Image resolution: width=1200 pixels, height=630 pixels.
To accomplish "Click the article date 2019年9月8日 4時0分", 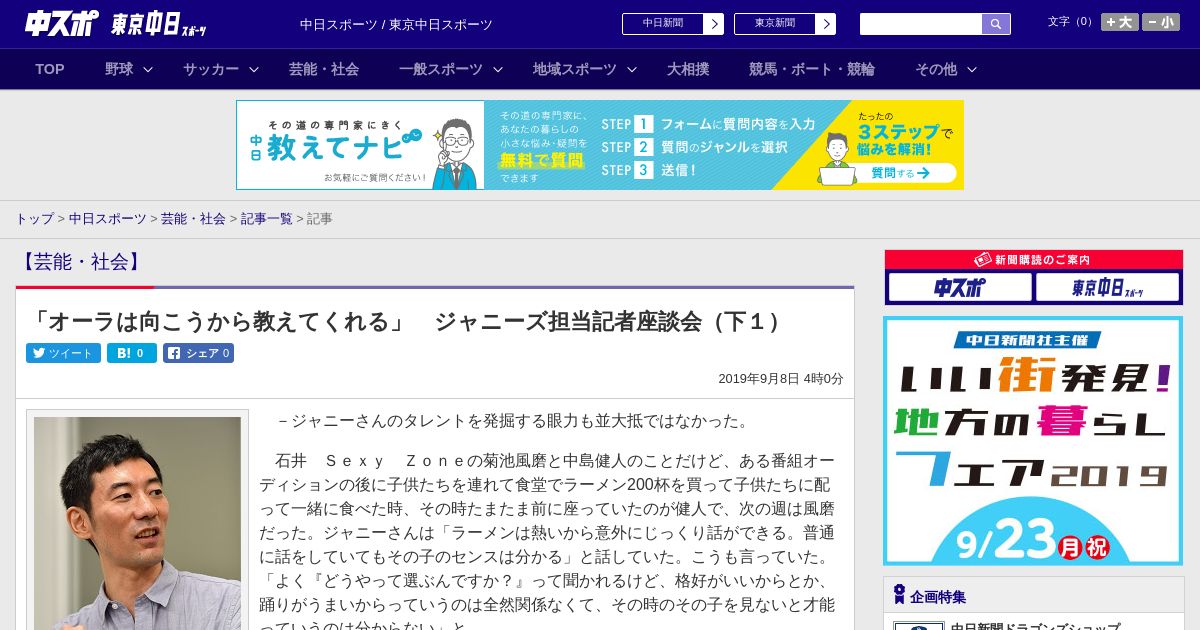I will pyautogui.click(x=781, y=379).
